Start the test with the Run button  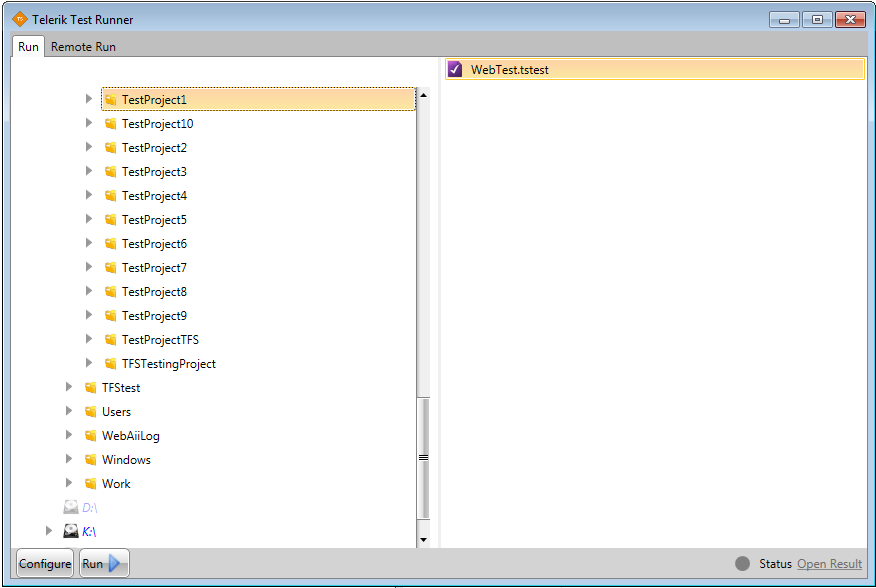coord(104,563)
